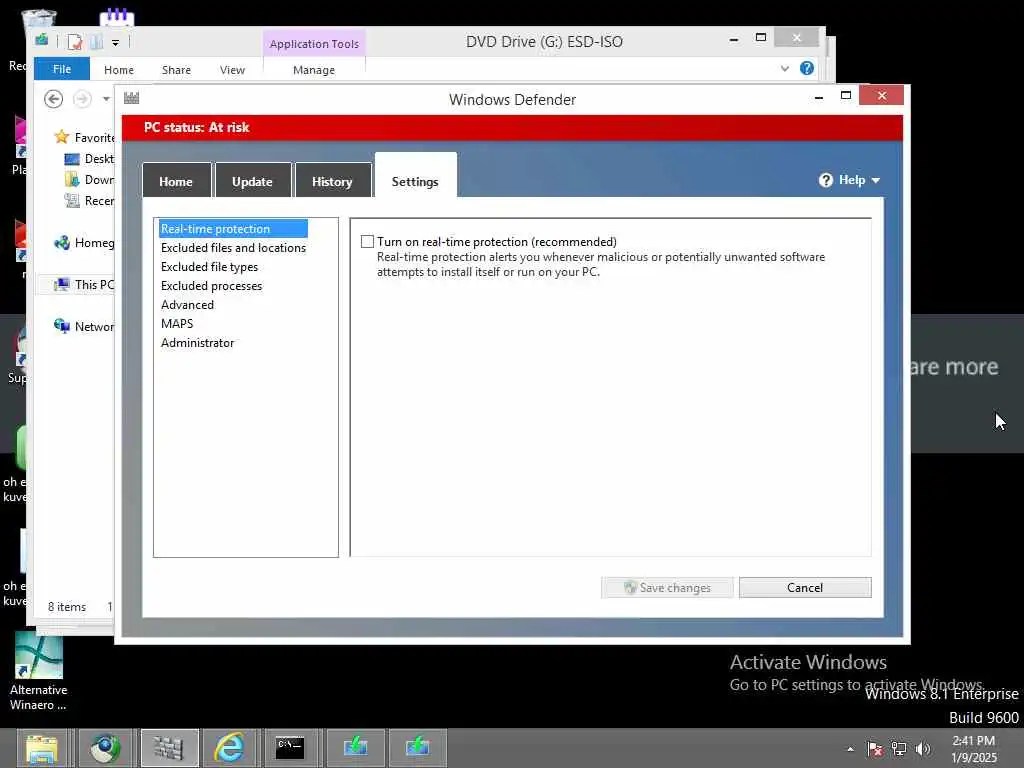Select the Administrator settings entry
This screenshot has width=1024, height=768.
pos(197,342)
